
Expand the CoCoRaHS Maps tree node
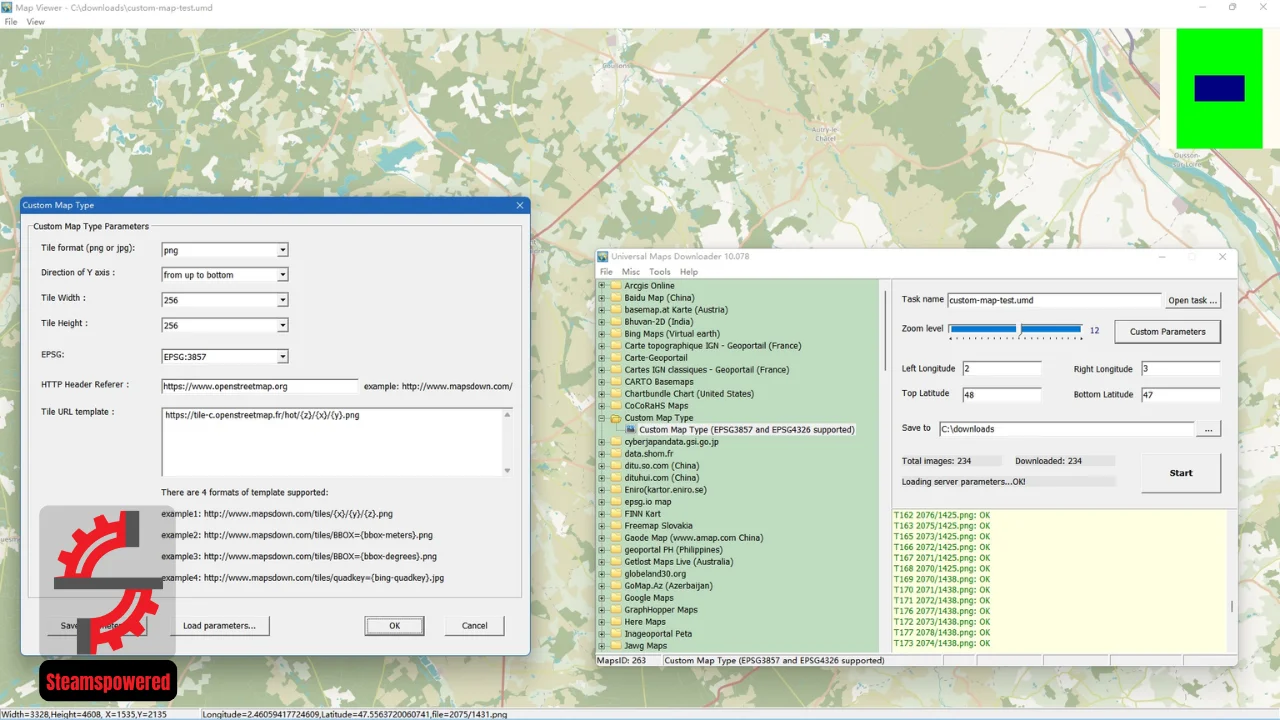[602, 406]
